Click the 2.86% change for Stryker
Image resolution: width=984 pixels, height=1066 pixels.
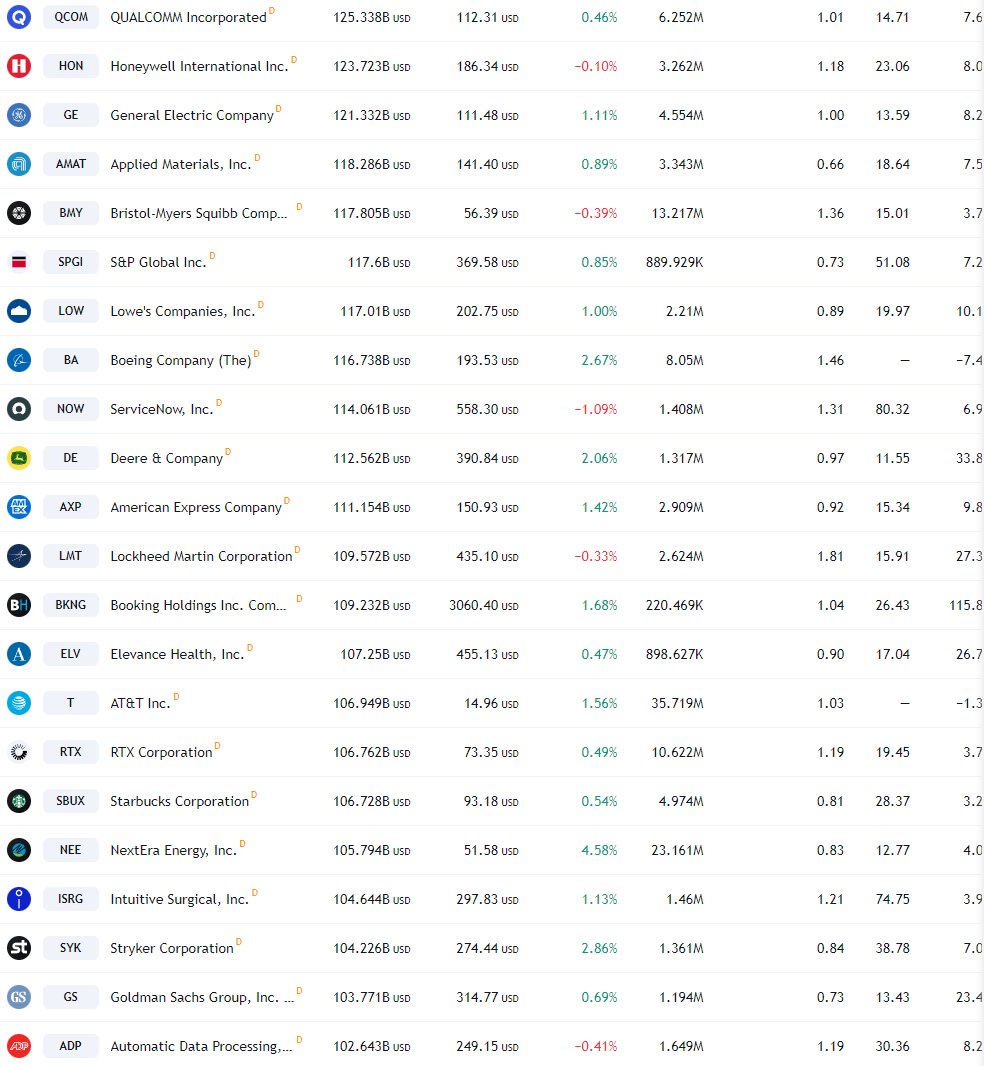(x=599, y=948)
